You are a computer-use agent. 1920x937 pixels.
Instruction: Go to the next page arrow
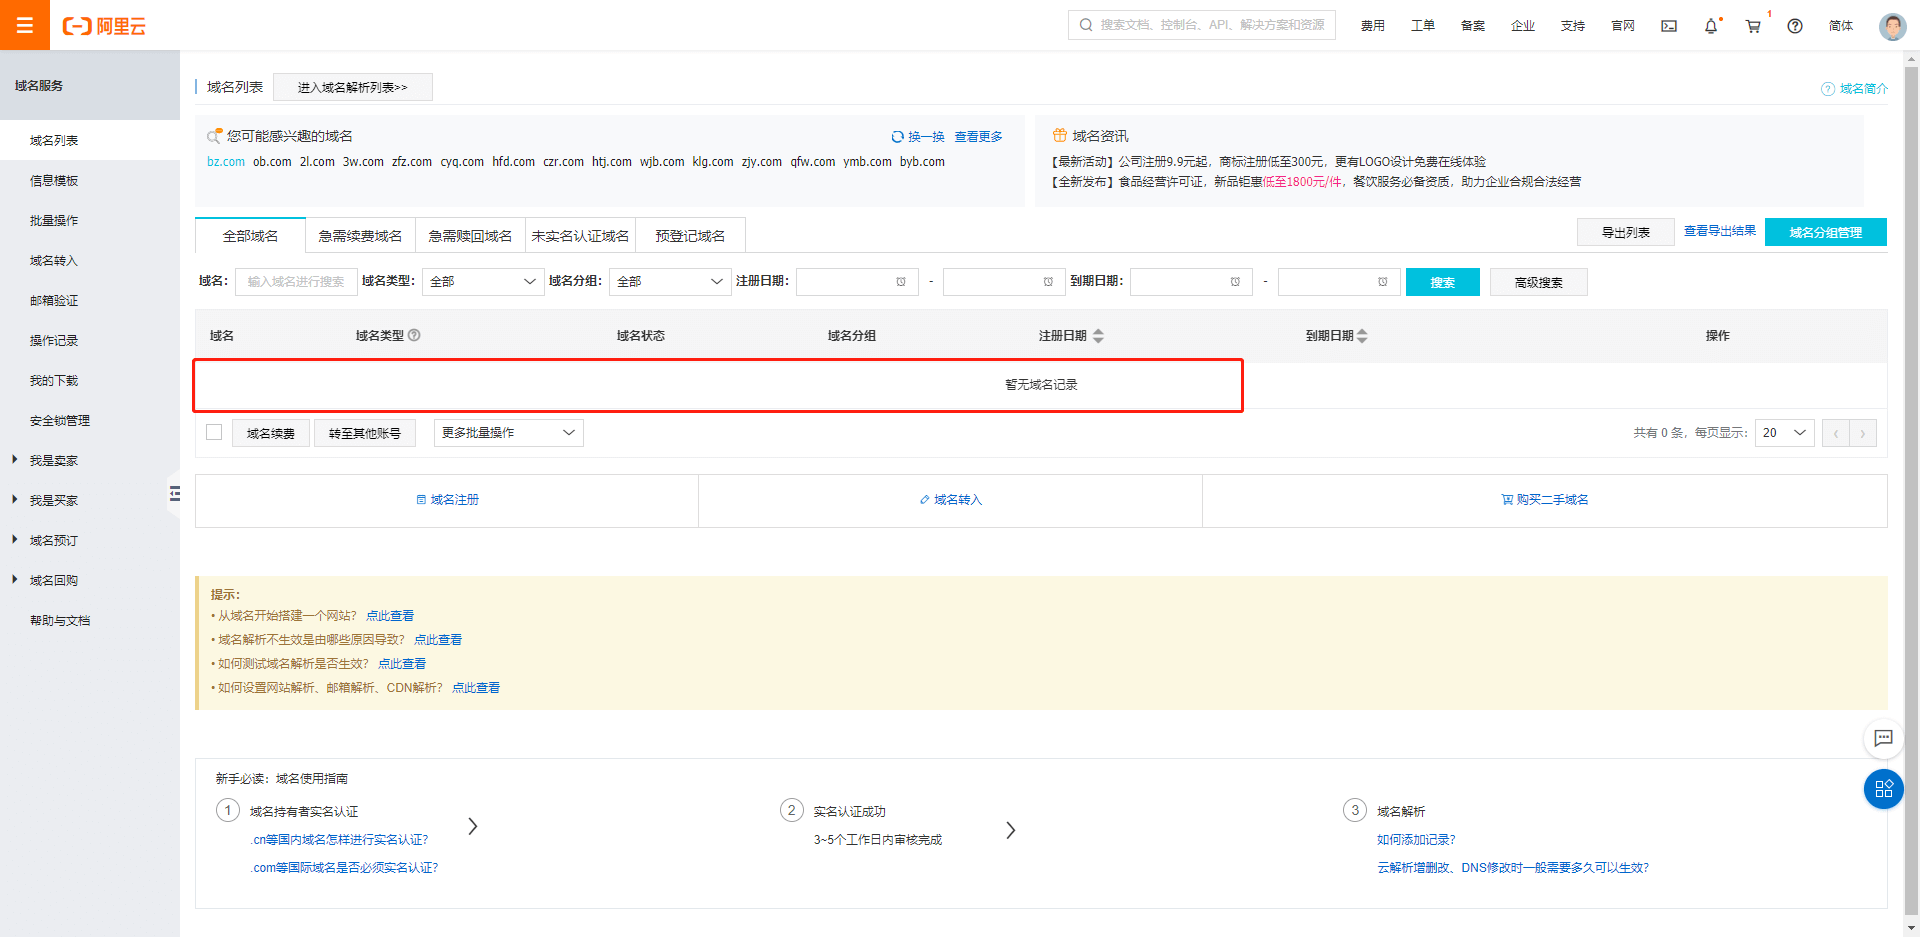pos(1862,433)
